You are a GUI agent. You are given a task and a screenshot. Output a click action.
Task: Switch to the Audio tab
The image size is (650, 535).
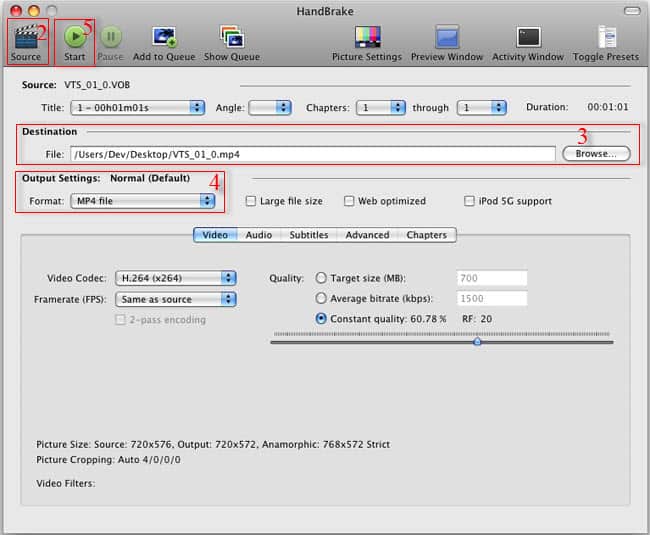pos(259,235)
